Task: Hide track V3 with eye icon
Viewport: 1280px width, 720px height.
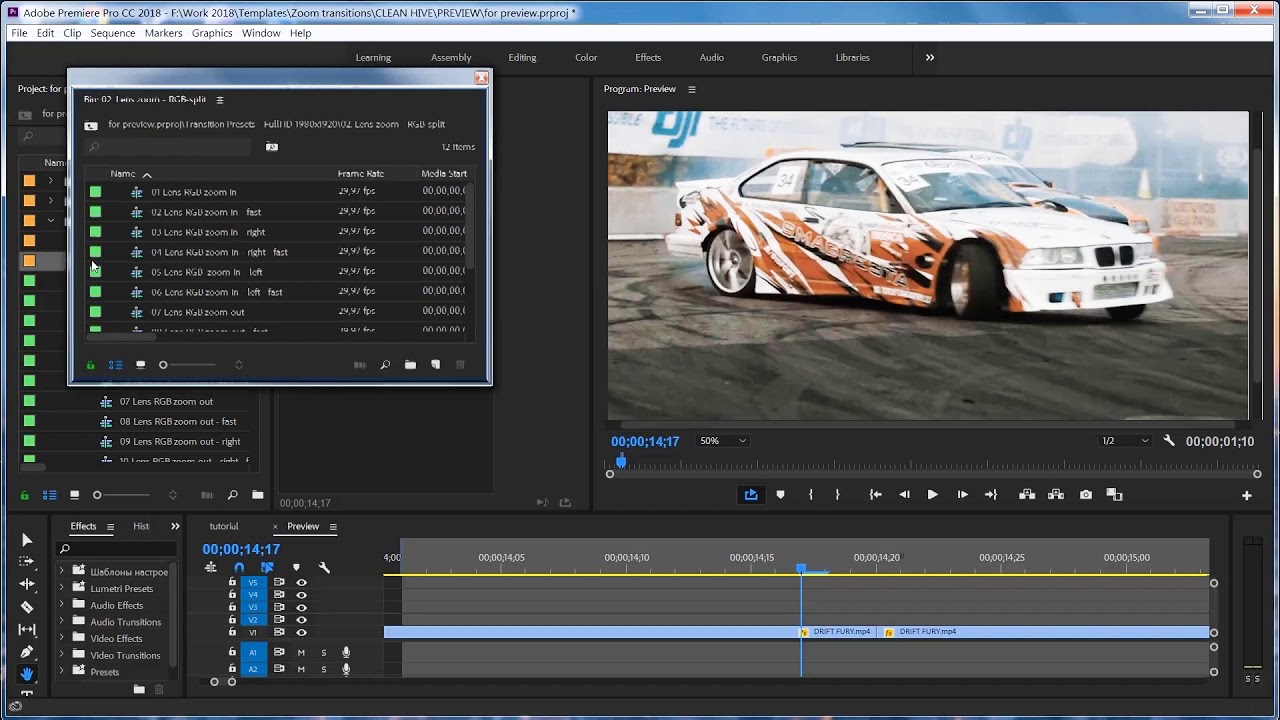Action: 301,607
